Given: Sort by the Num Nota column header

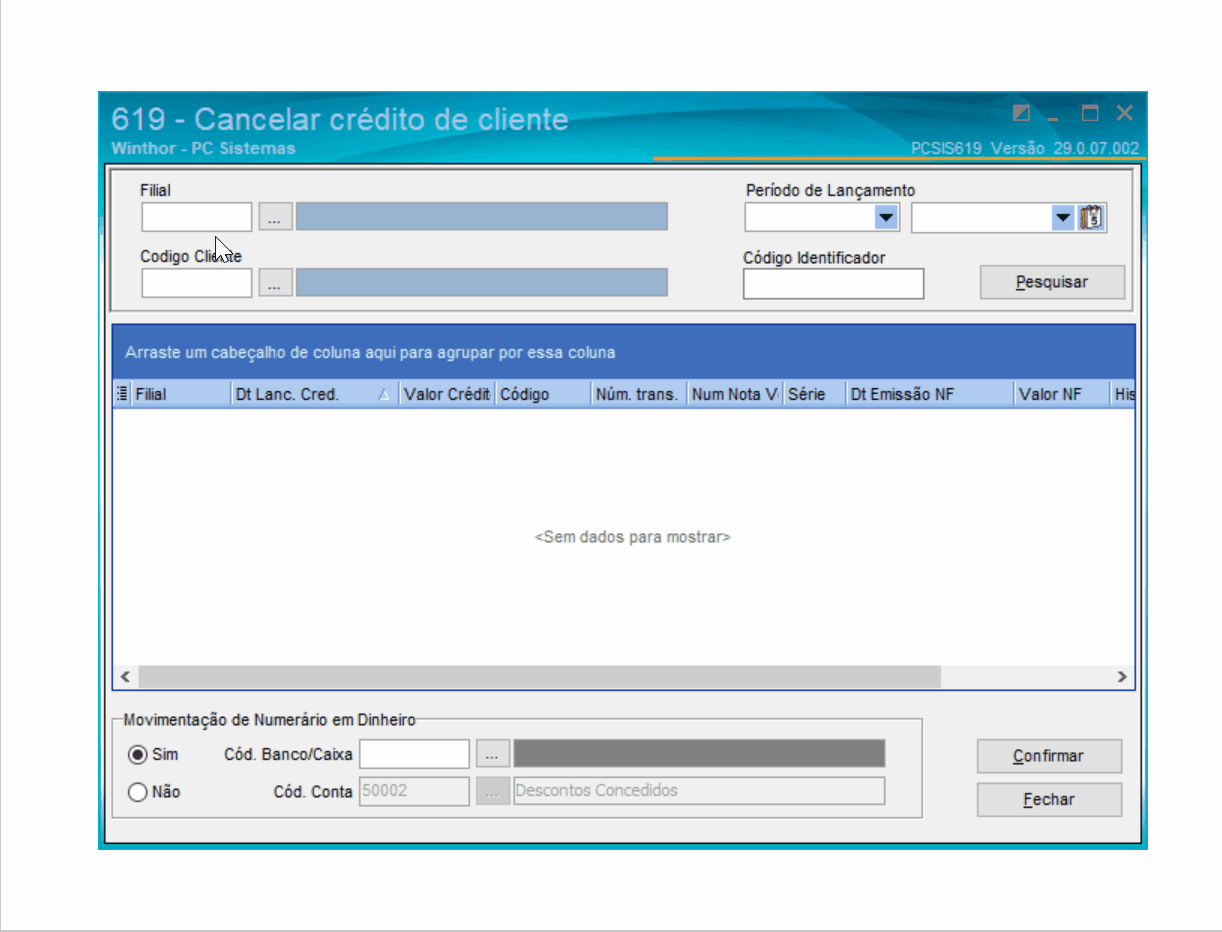Looking at the screenshot, I should click(x=735, y=394).
